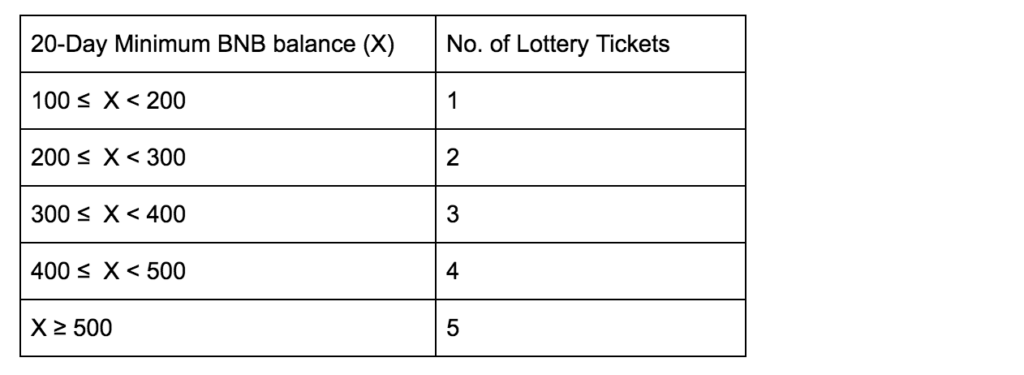
Task: Select the '400 ≤ X < 500' cell
Action: coord(228,271)
